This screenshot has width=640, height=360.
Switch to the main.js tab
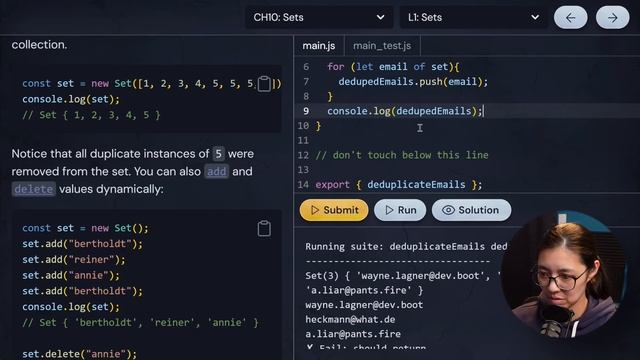coord(319,46)
